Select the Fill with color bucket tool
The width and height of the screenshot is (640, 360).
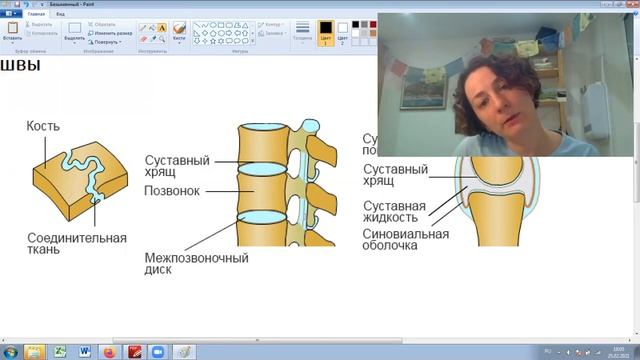152,28
